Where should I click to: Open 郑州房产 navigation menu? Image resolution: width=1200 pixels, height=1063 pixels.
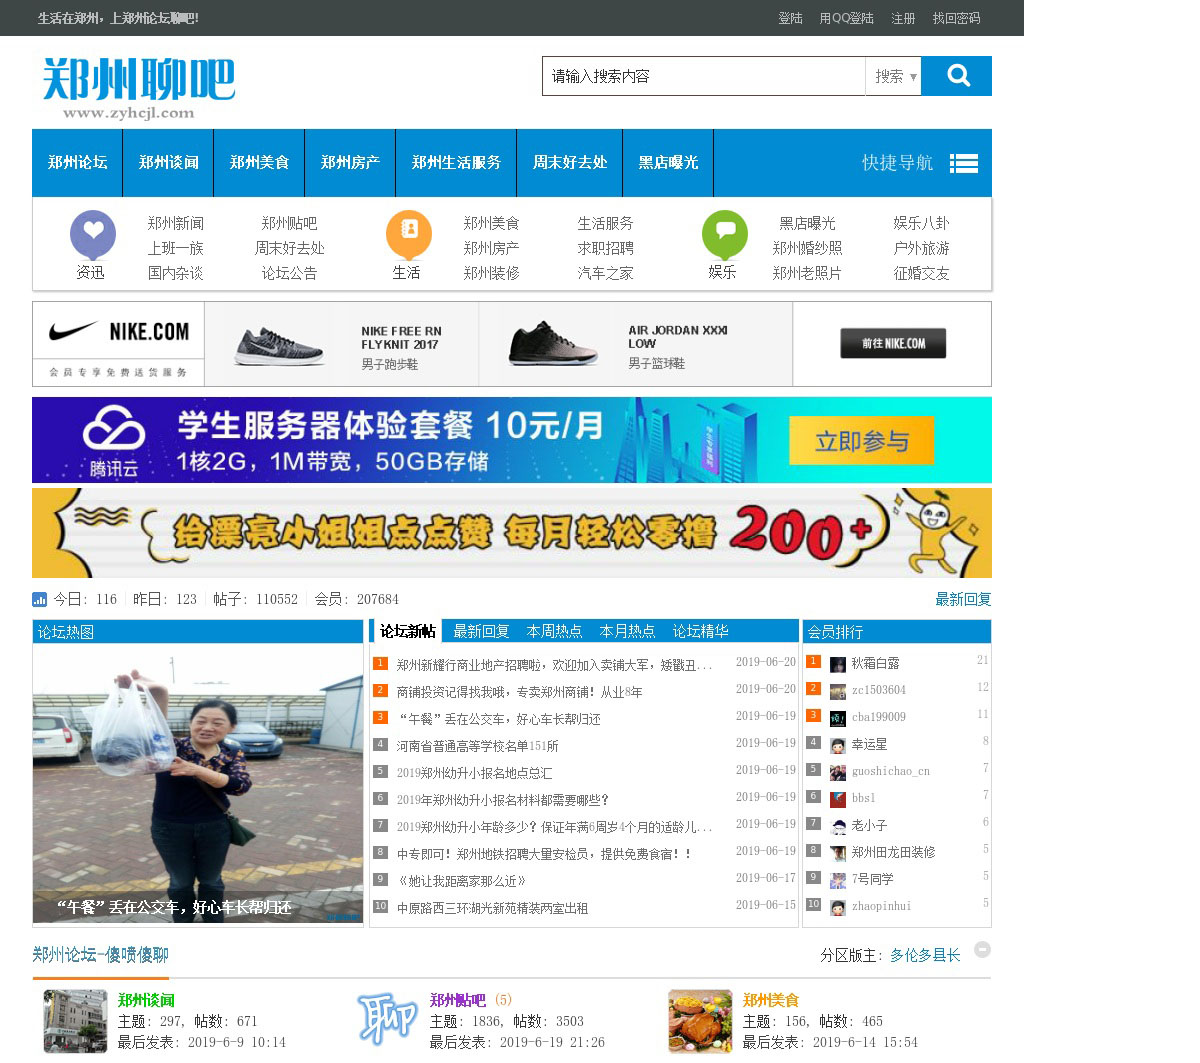pyautogui.click(x=350, y=163)
